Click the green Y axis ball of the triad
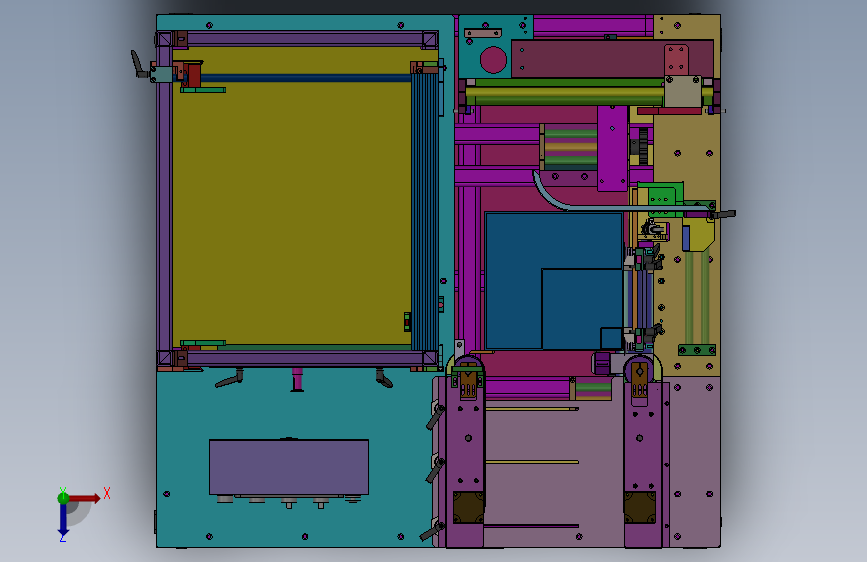Image resolution: width=867 pixels, height=562 pixels. pos(63,497)
